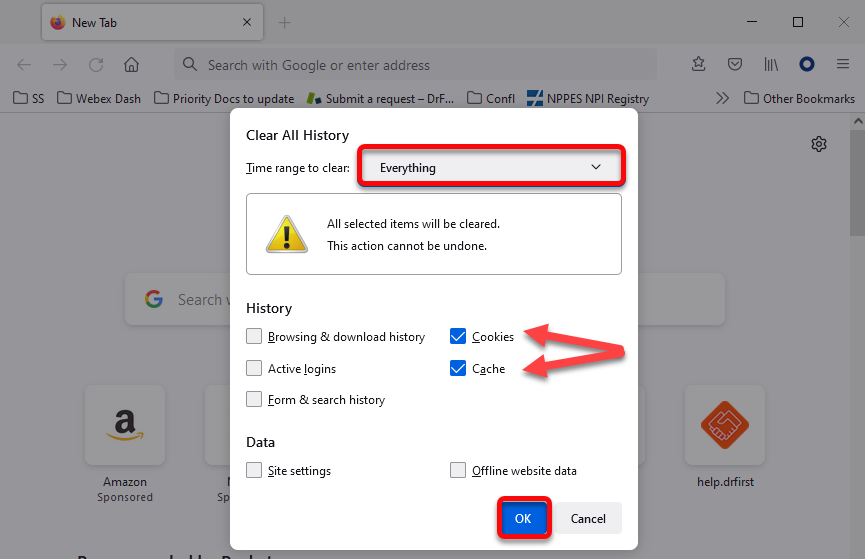Cancel the Clear All History dialog
This screenshot has width=865, height=559.
pos(588,518)
